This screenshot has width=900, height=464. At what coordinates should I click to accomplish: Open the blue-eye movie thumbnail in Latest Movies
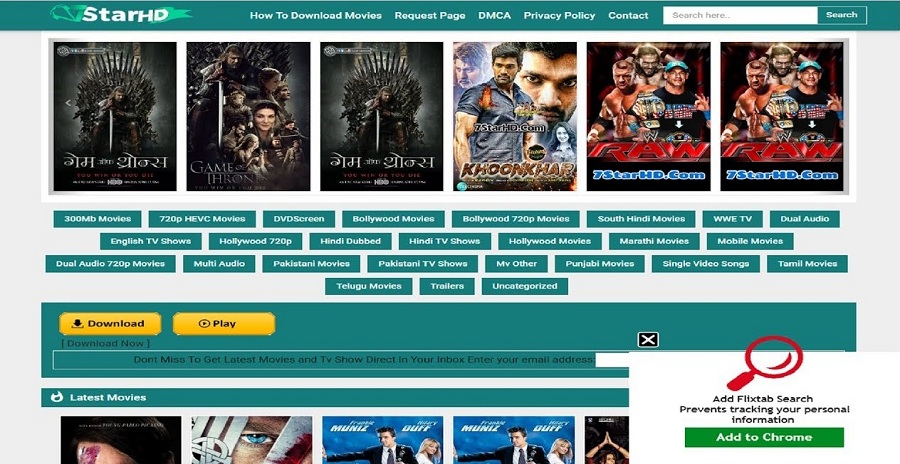(x=252, y=440)
